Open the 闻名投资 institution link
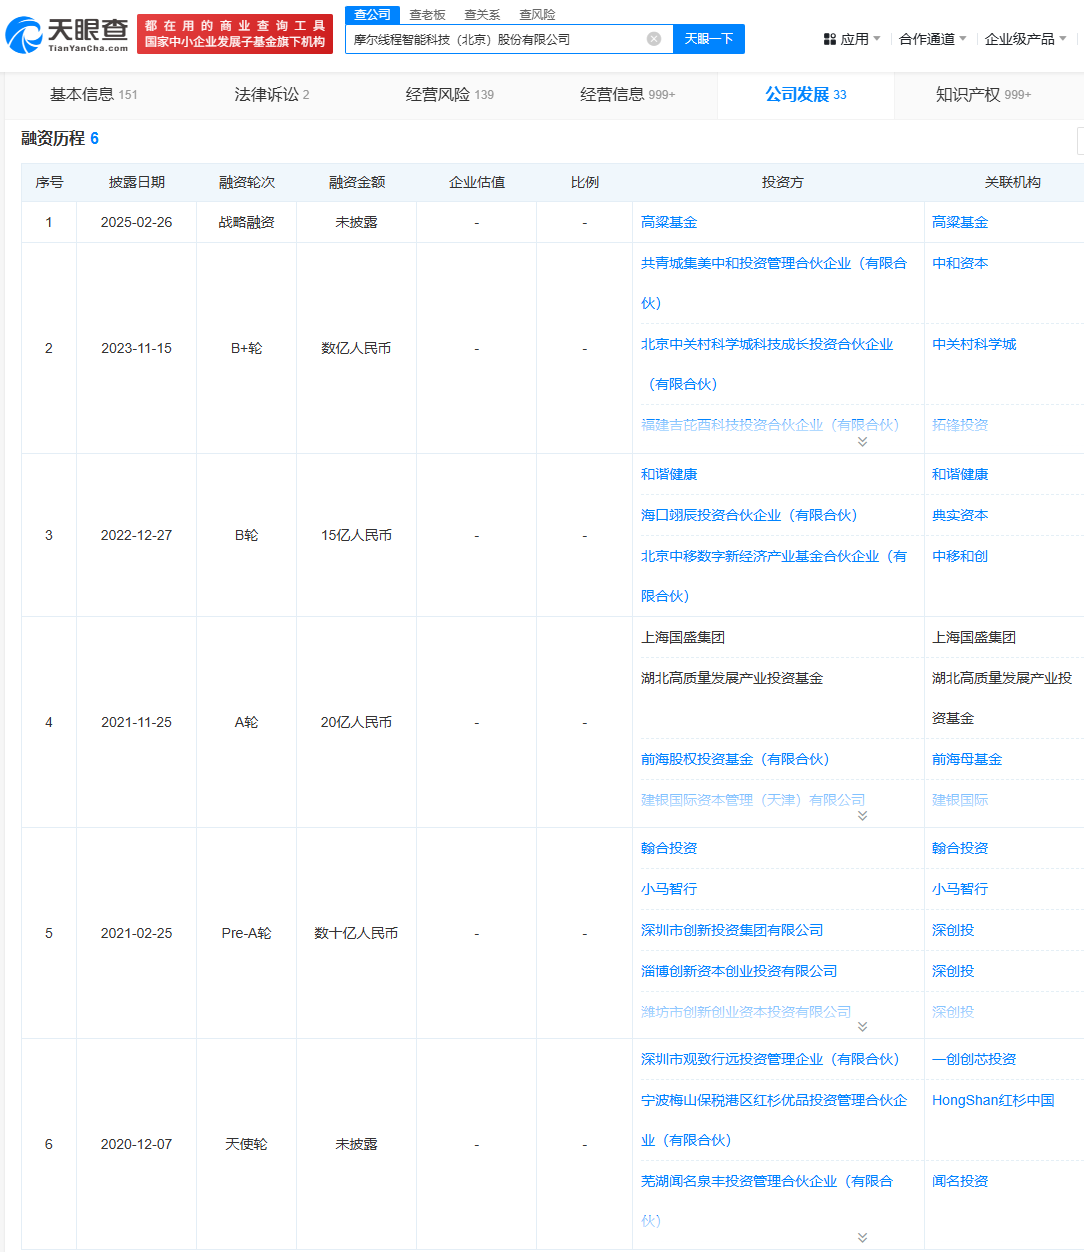Image resolution: width=1084 pixels, height=1252 pixels. [960, 1181]
